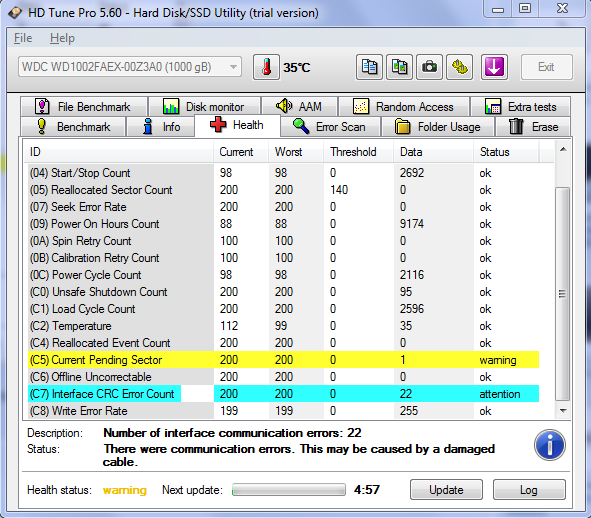Click the copy screenshot toolbar icon
Image resolution: width=591 pixels, height=518 pixels.
coord(399,67)
